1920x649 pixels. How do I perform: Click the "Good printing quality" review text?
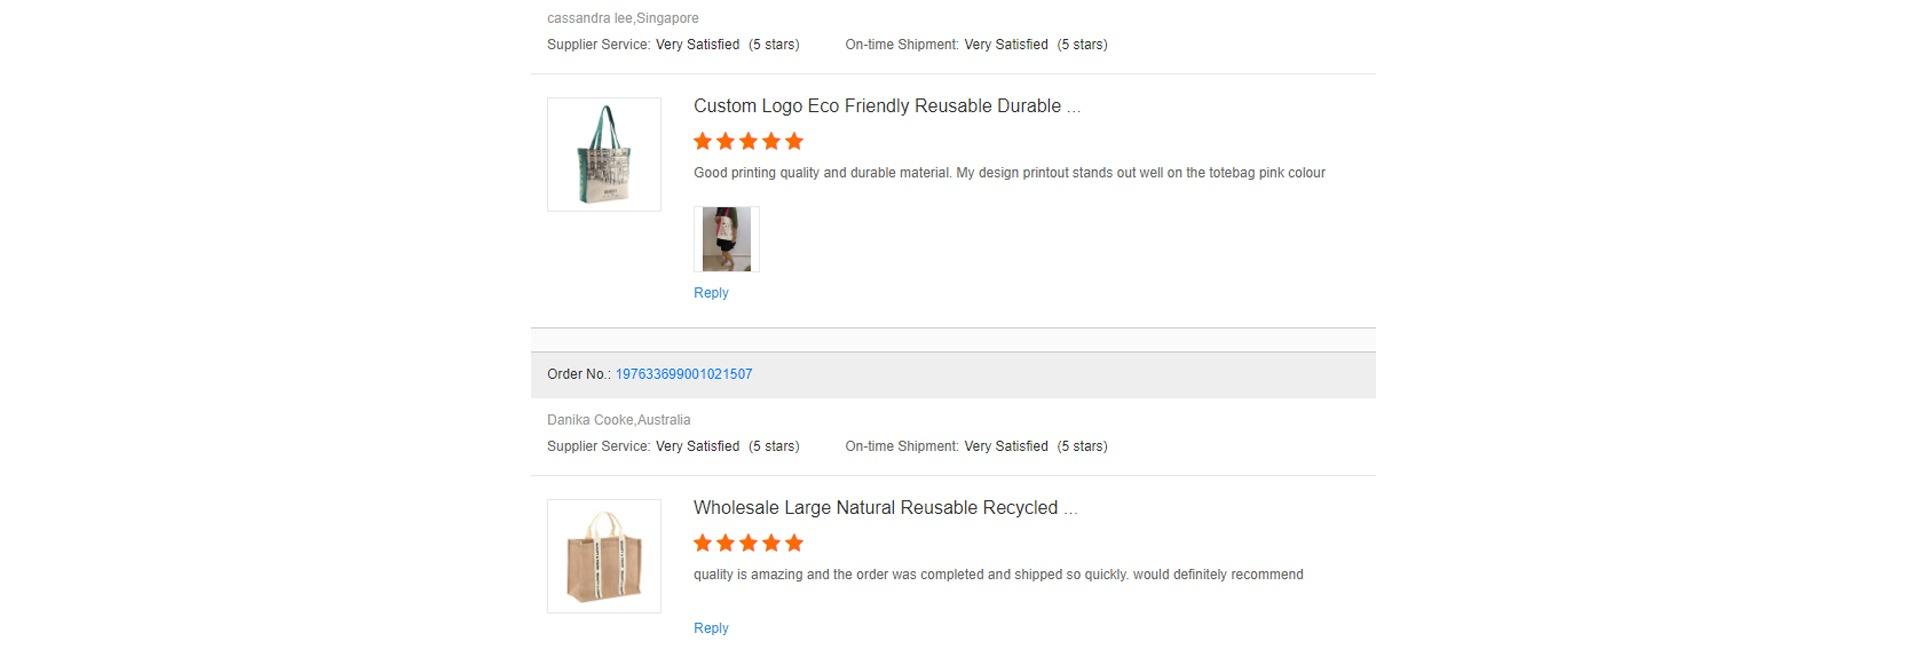tap(1009, 173)
